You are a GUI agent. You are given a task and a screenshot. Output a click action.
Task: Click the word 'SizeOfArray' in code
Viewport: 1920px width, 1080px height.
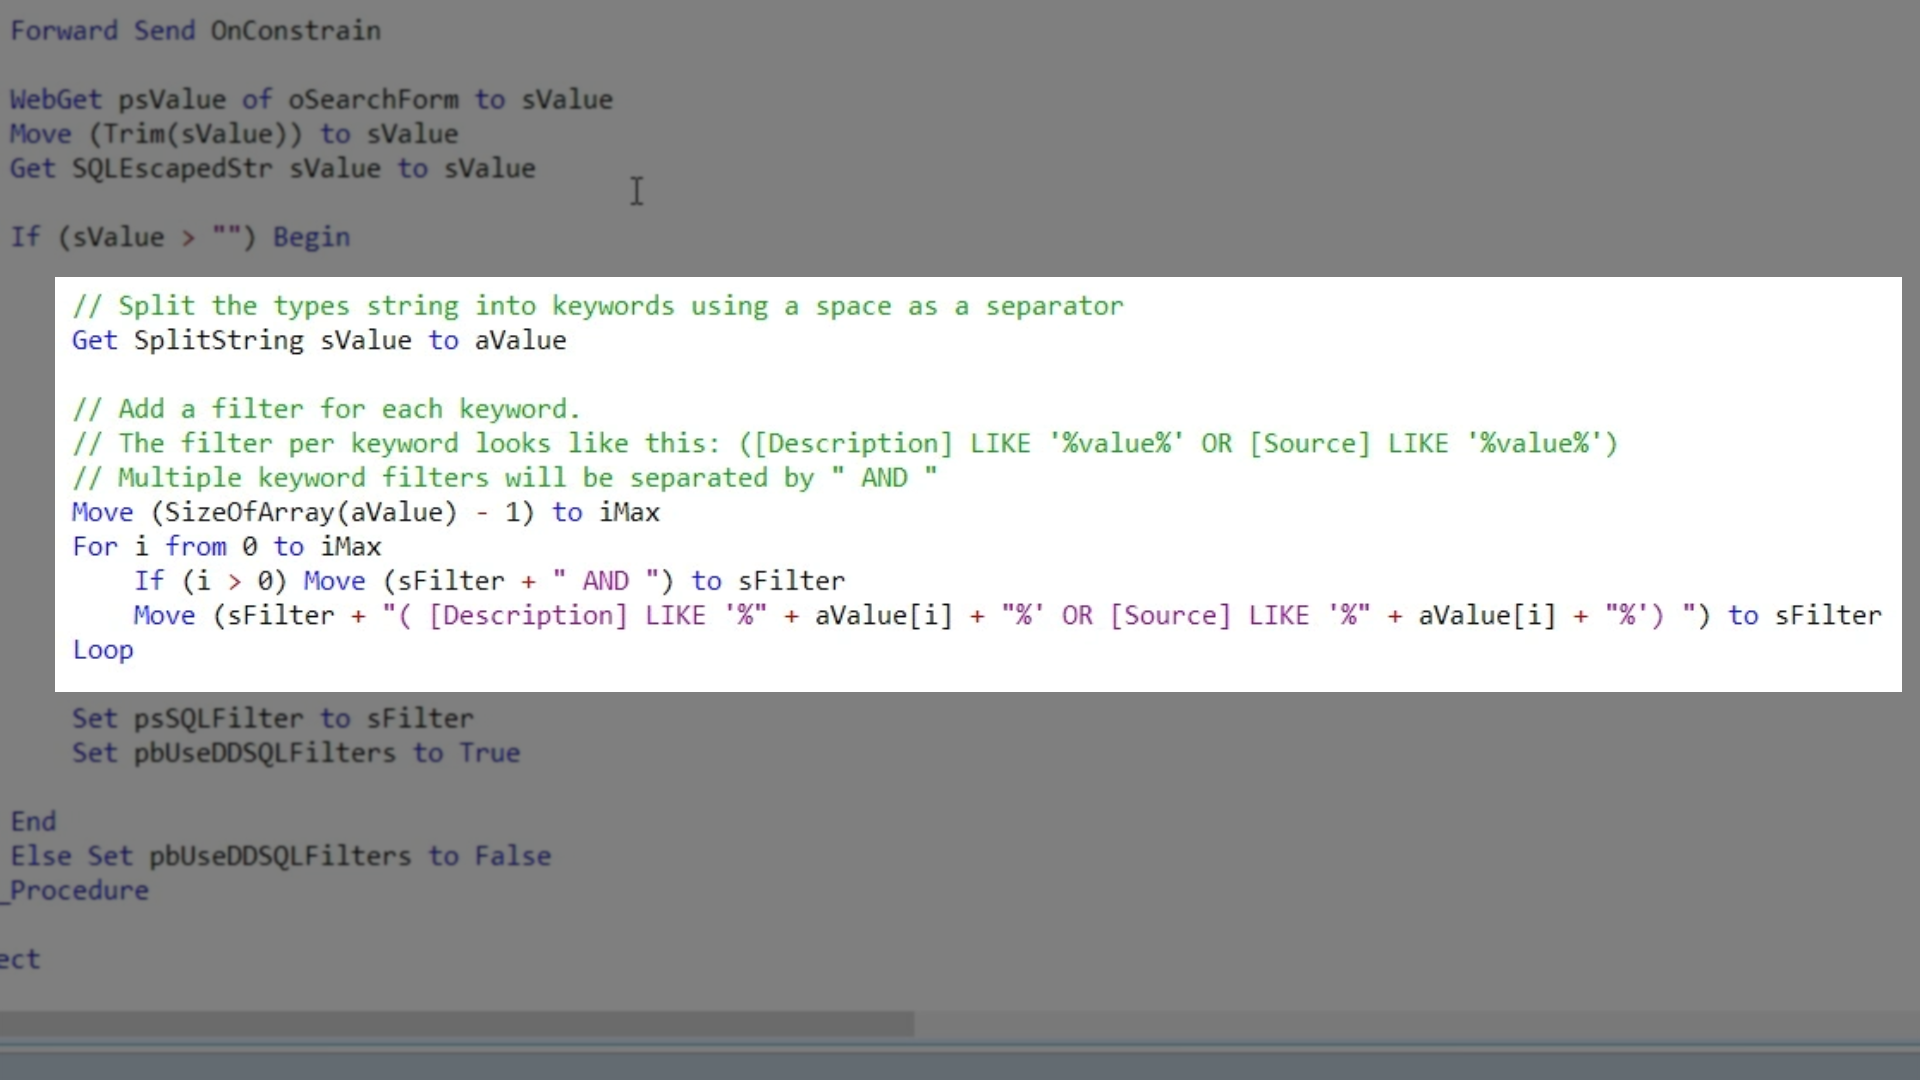pos(248,513)
